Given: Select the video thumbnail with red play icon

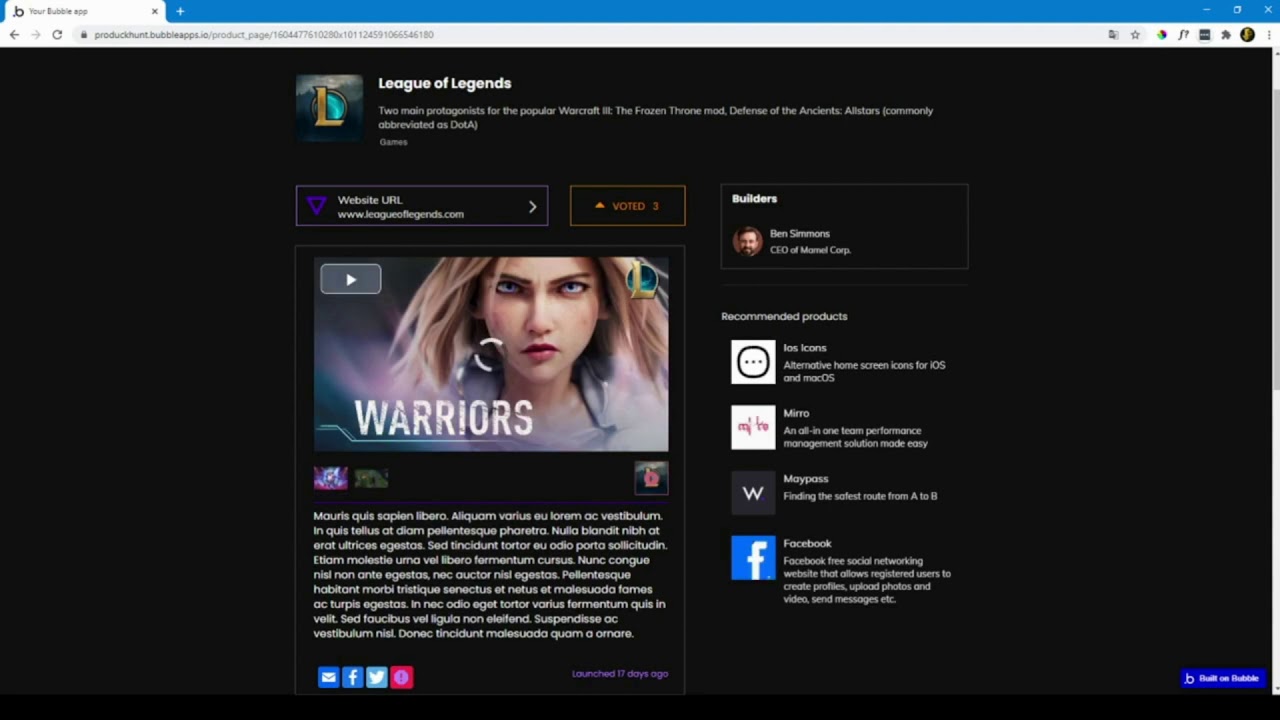Looking at the screenshot, I should [x=651, y=478].
